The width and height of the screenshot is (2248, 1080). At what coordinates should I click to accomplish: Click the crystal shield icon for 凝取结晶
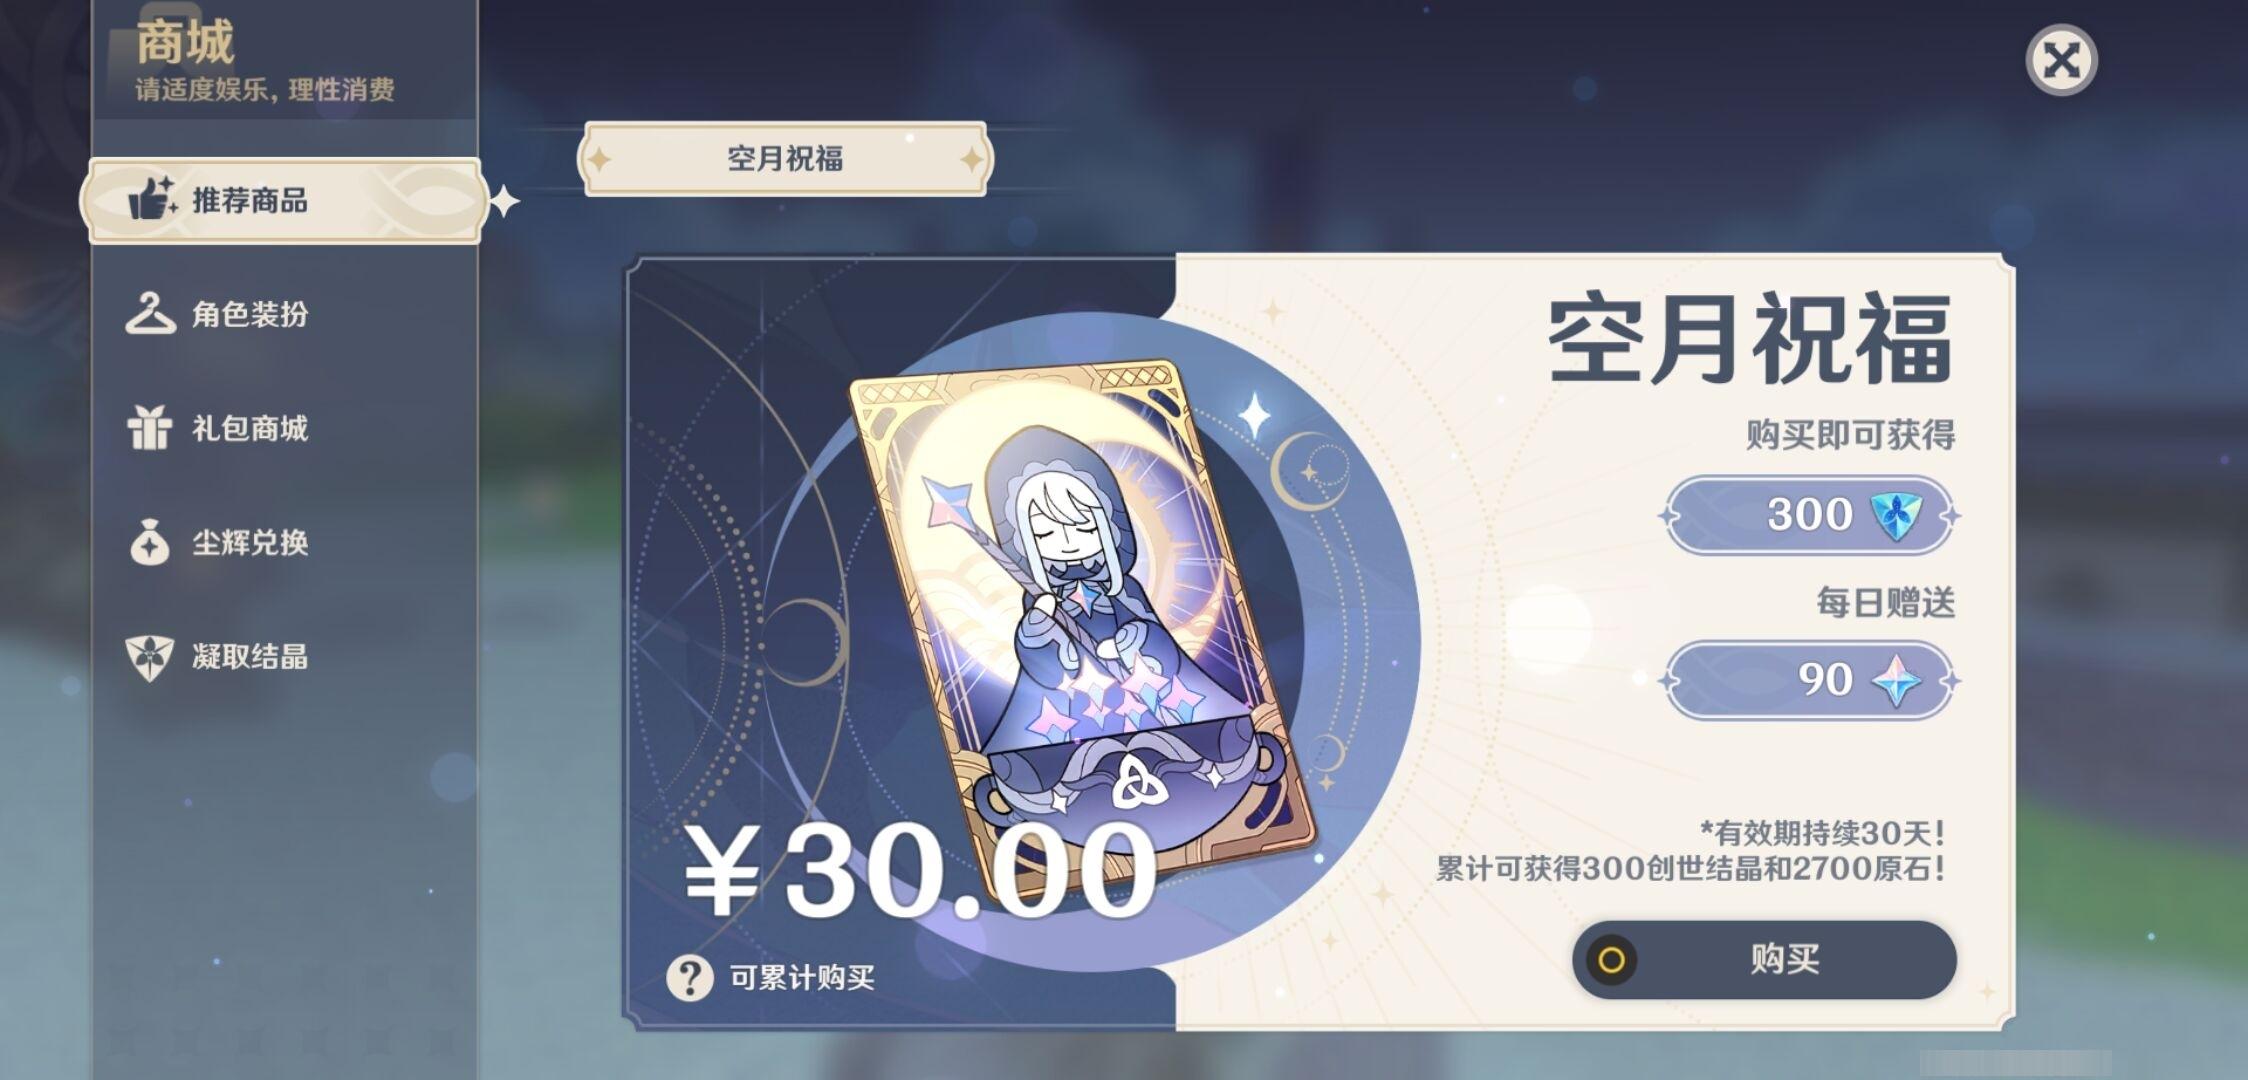click(150, 657)
